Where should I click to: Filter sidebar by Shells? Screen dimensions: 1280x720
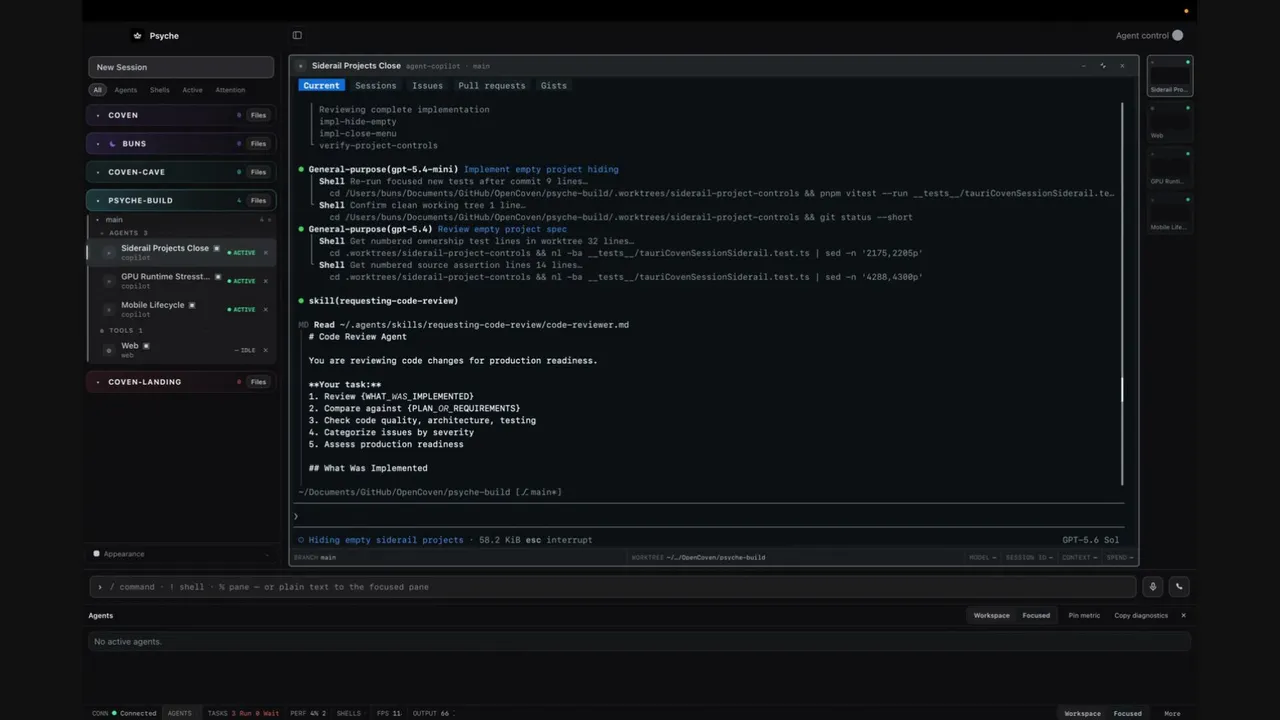point(160,90)
